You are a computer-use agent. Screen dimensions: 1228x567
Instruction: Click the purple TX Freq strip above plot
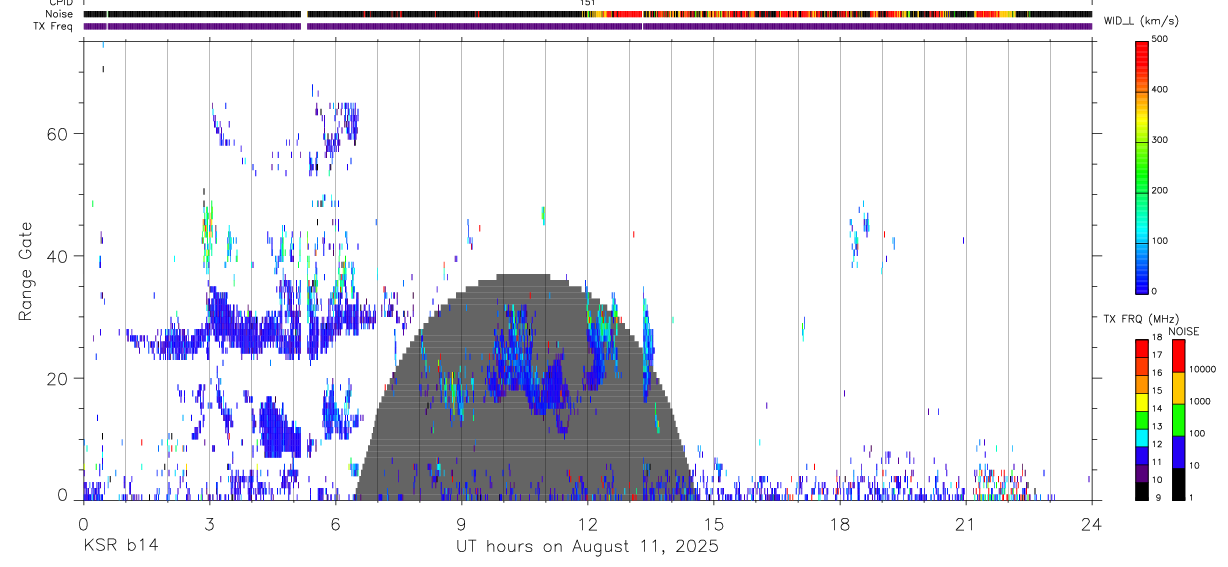coord(587,26)
